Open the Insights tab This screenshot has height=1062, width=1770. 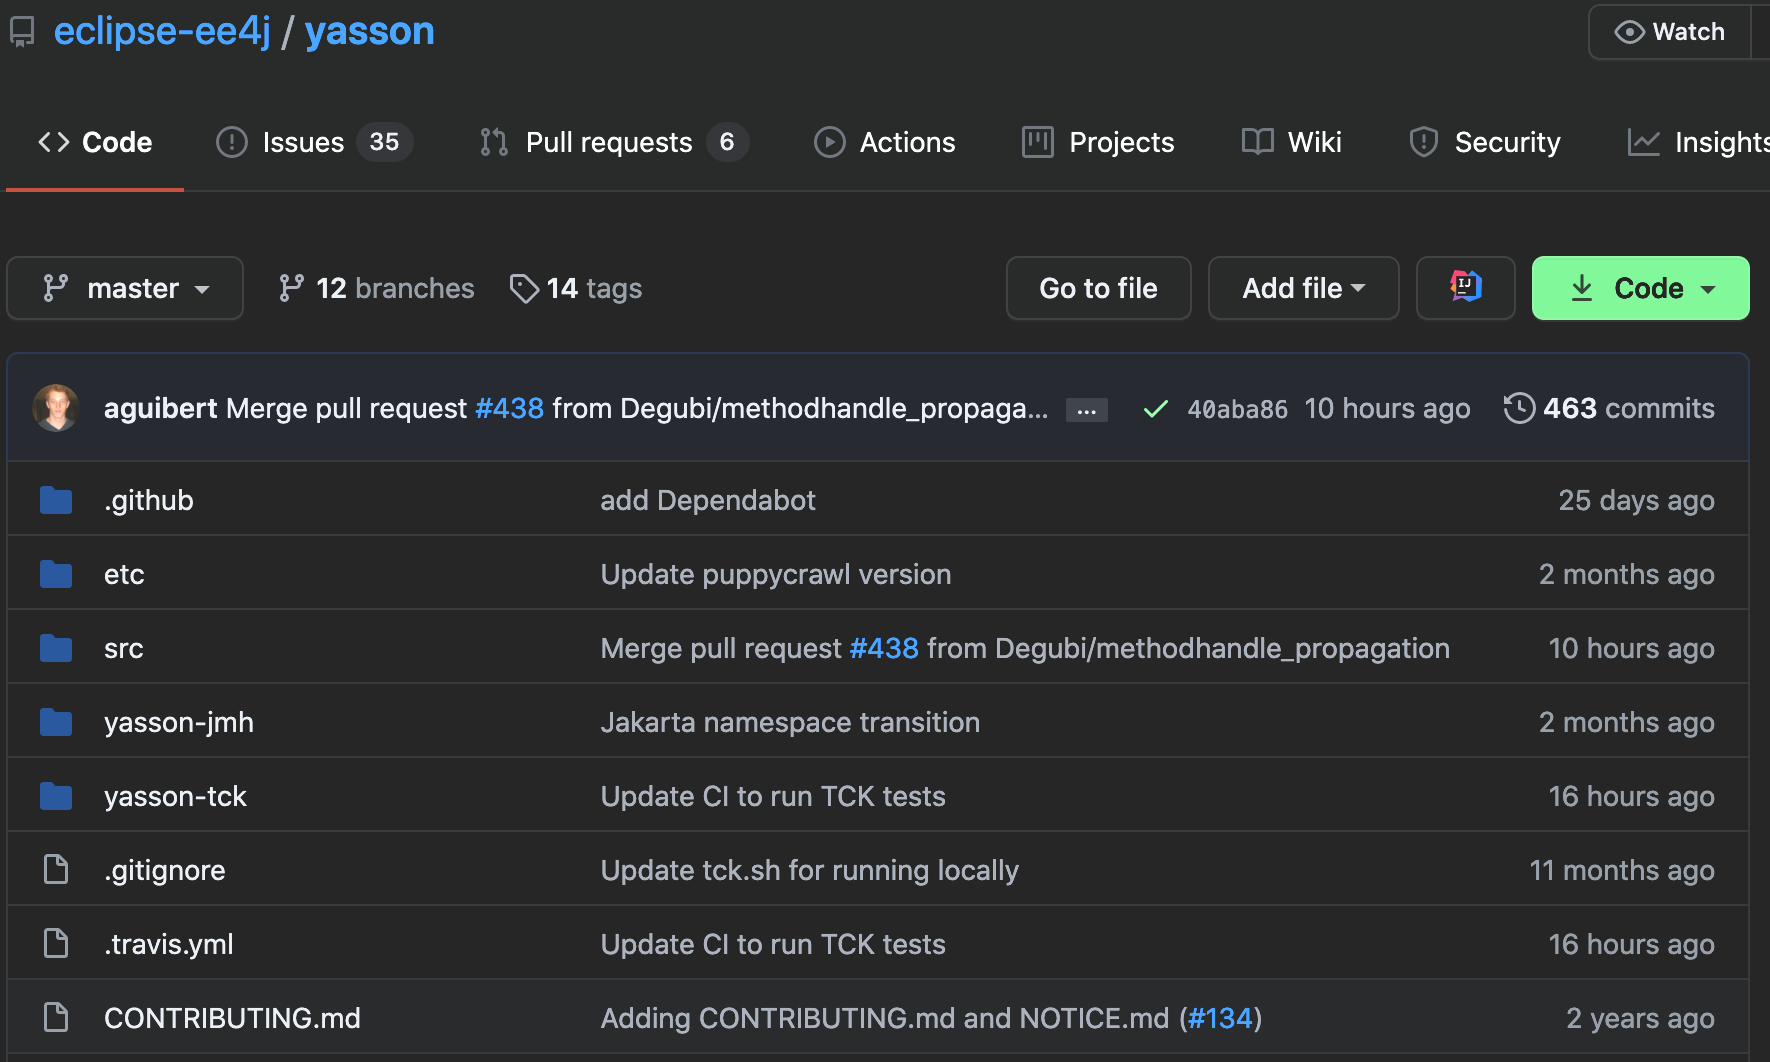point(1698,142)
